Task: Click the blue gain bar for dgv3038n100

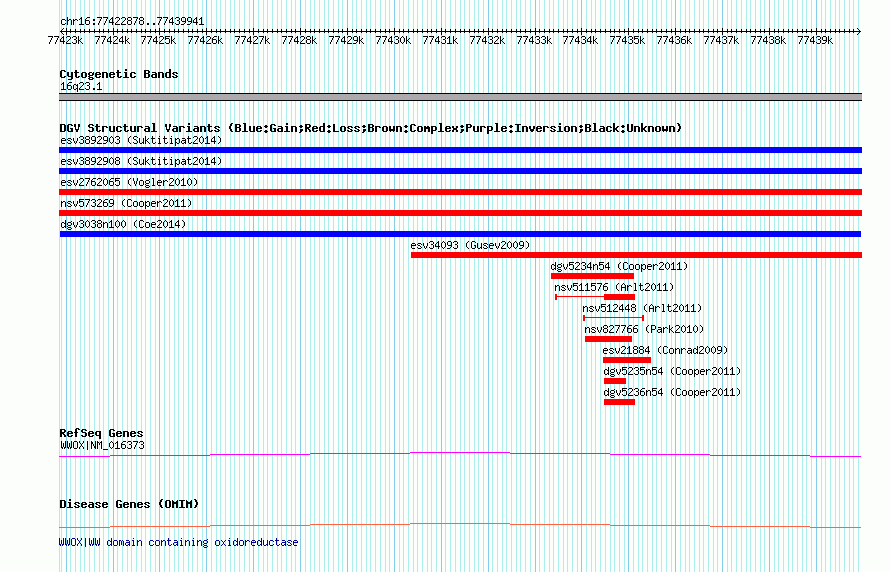Action: (460, 234)
